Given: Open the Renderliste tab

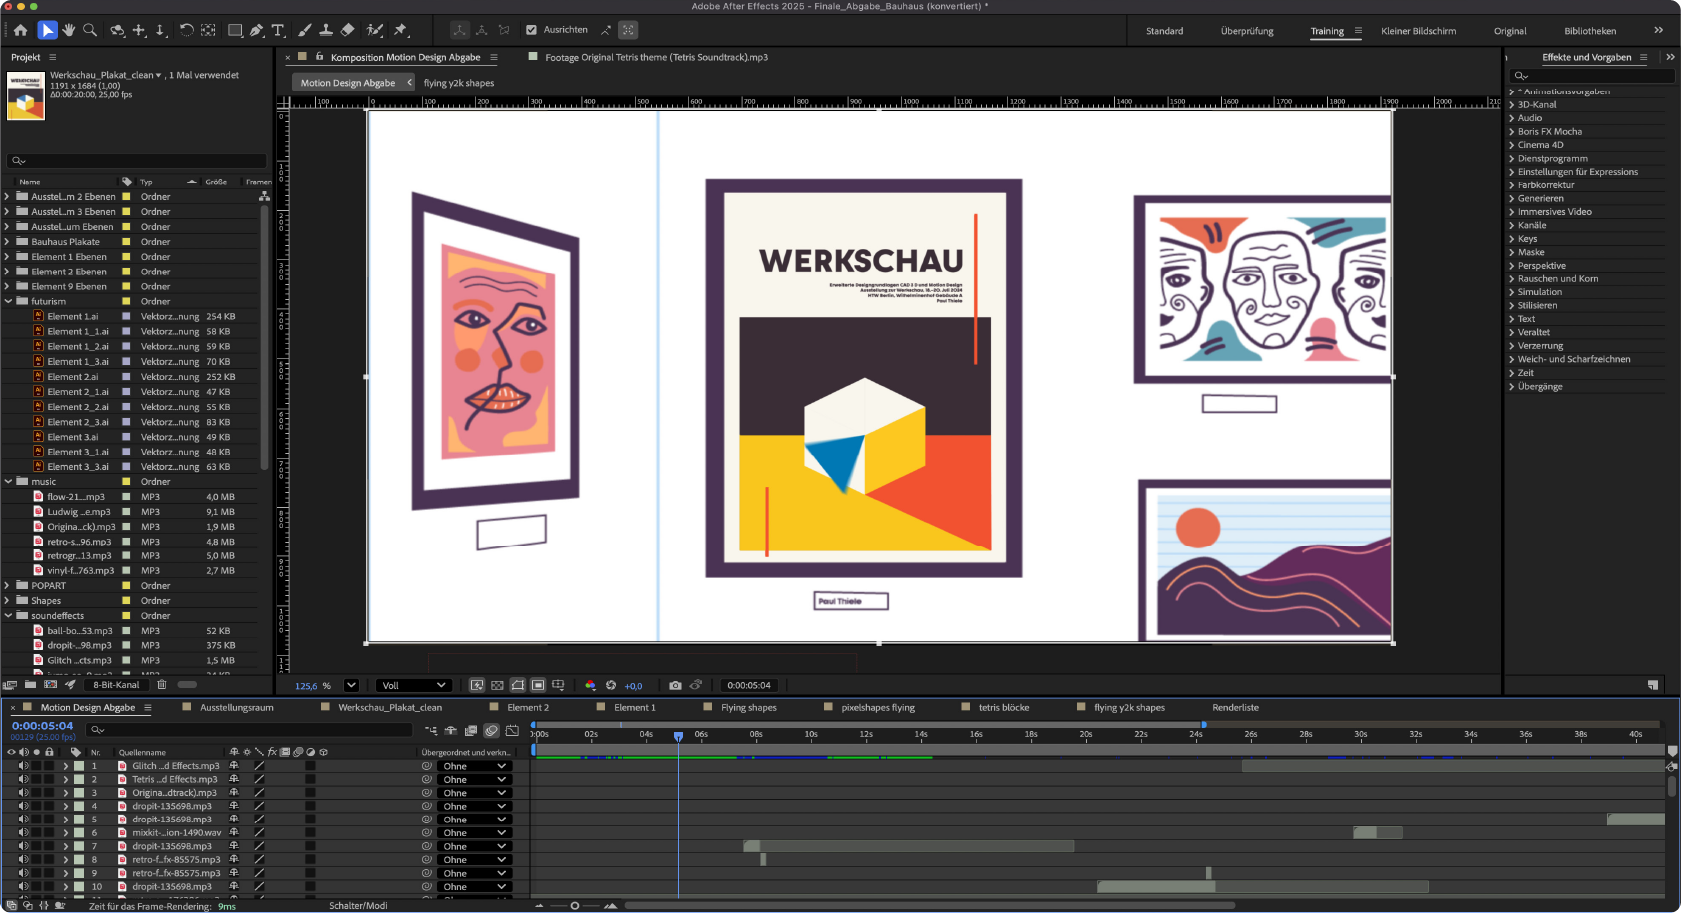Looking at the screenshot, I should pos(1236,707).
